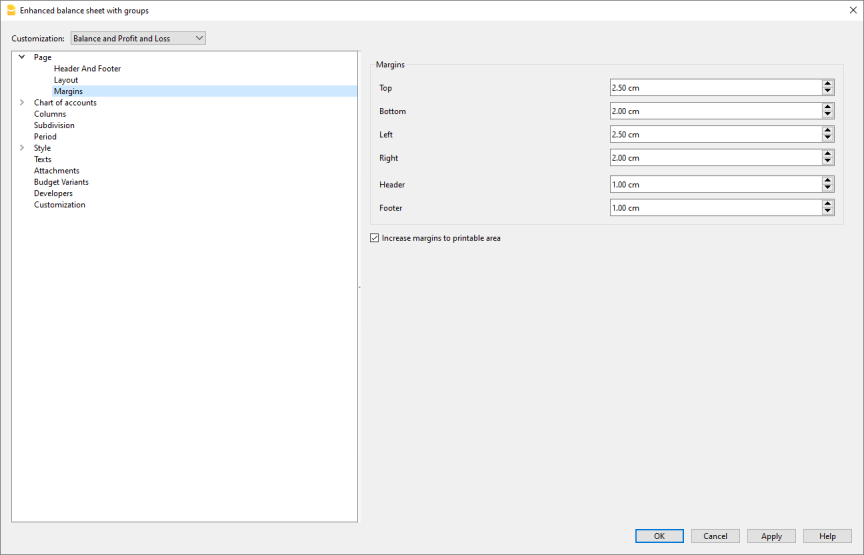The height and width of the screenshot is (555, 864).
Task: Open the Style section
Action: pos(42,148)
